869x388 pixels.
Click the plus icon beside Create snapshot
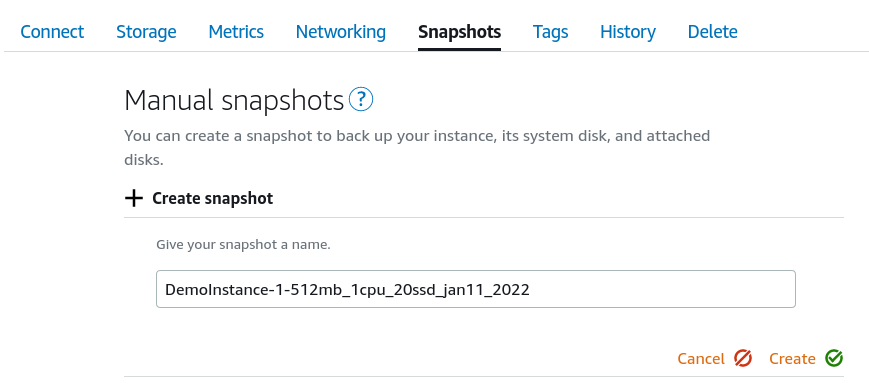(134, 198)
